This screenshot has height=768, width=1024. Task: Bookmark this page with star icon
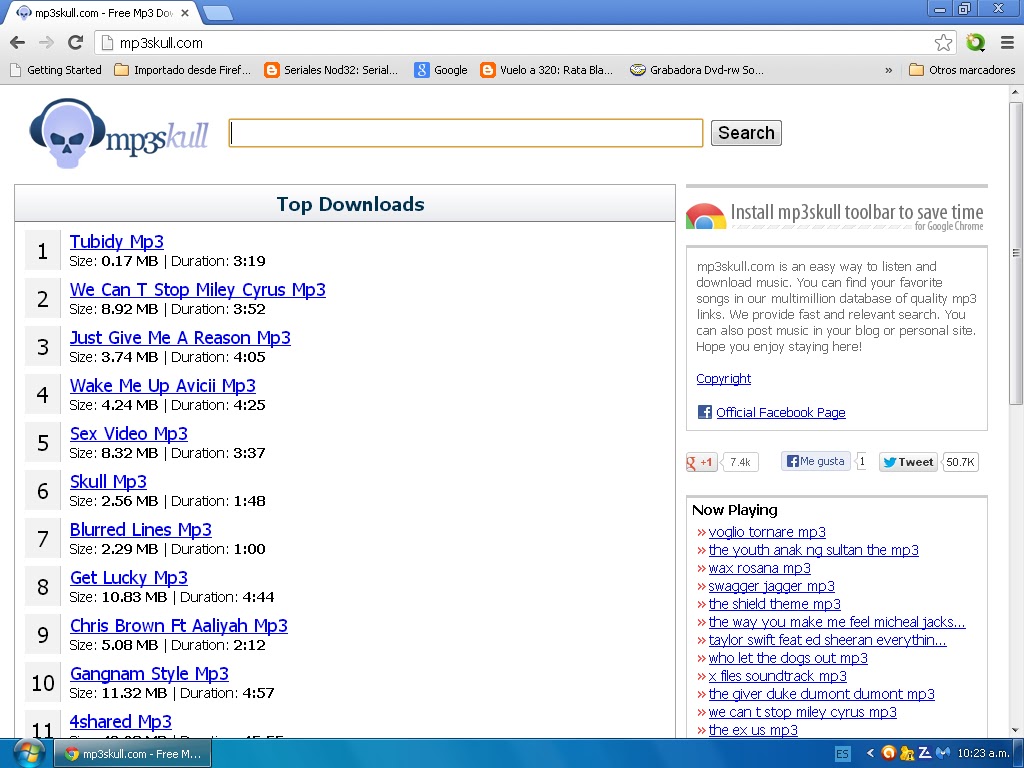[943, 43]
